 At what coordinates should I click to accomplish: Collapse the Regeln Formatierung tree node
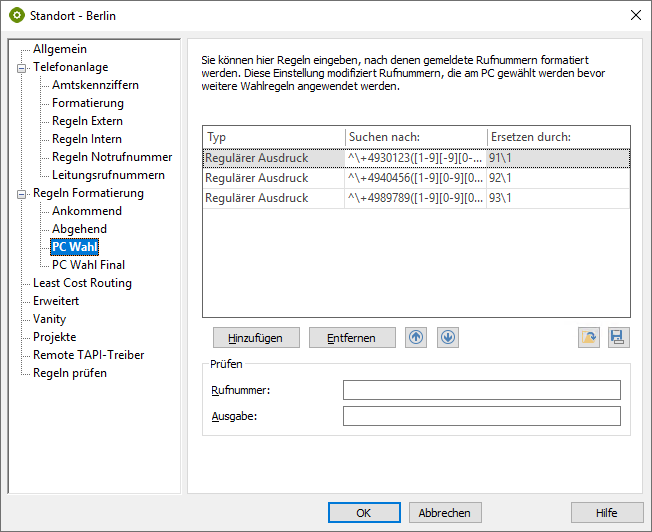[x=20, y=194]
